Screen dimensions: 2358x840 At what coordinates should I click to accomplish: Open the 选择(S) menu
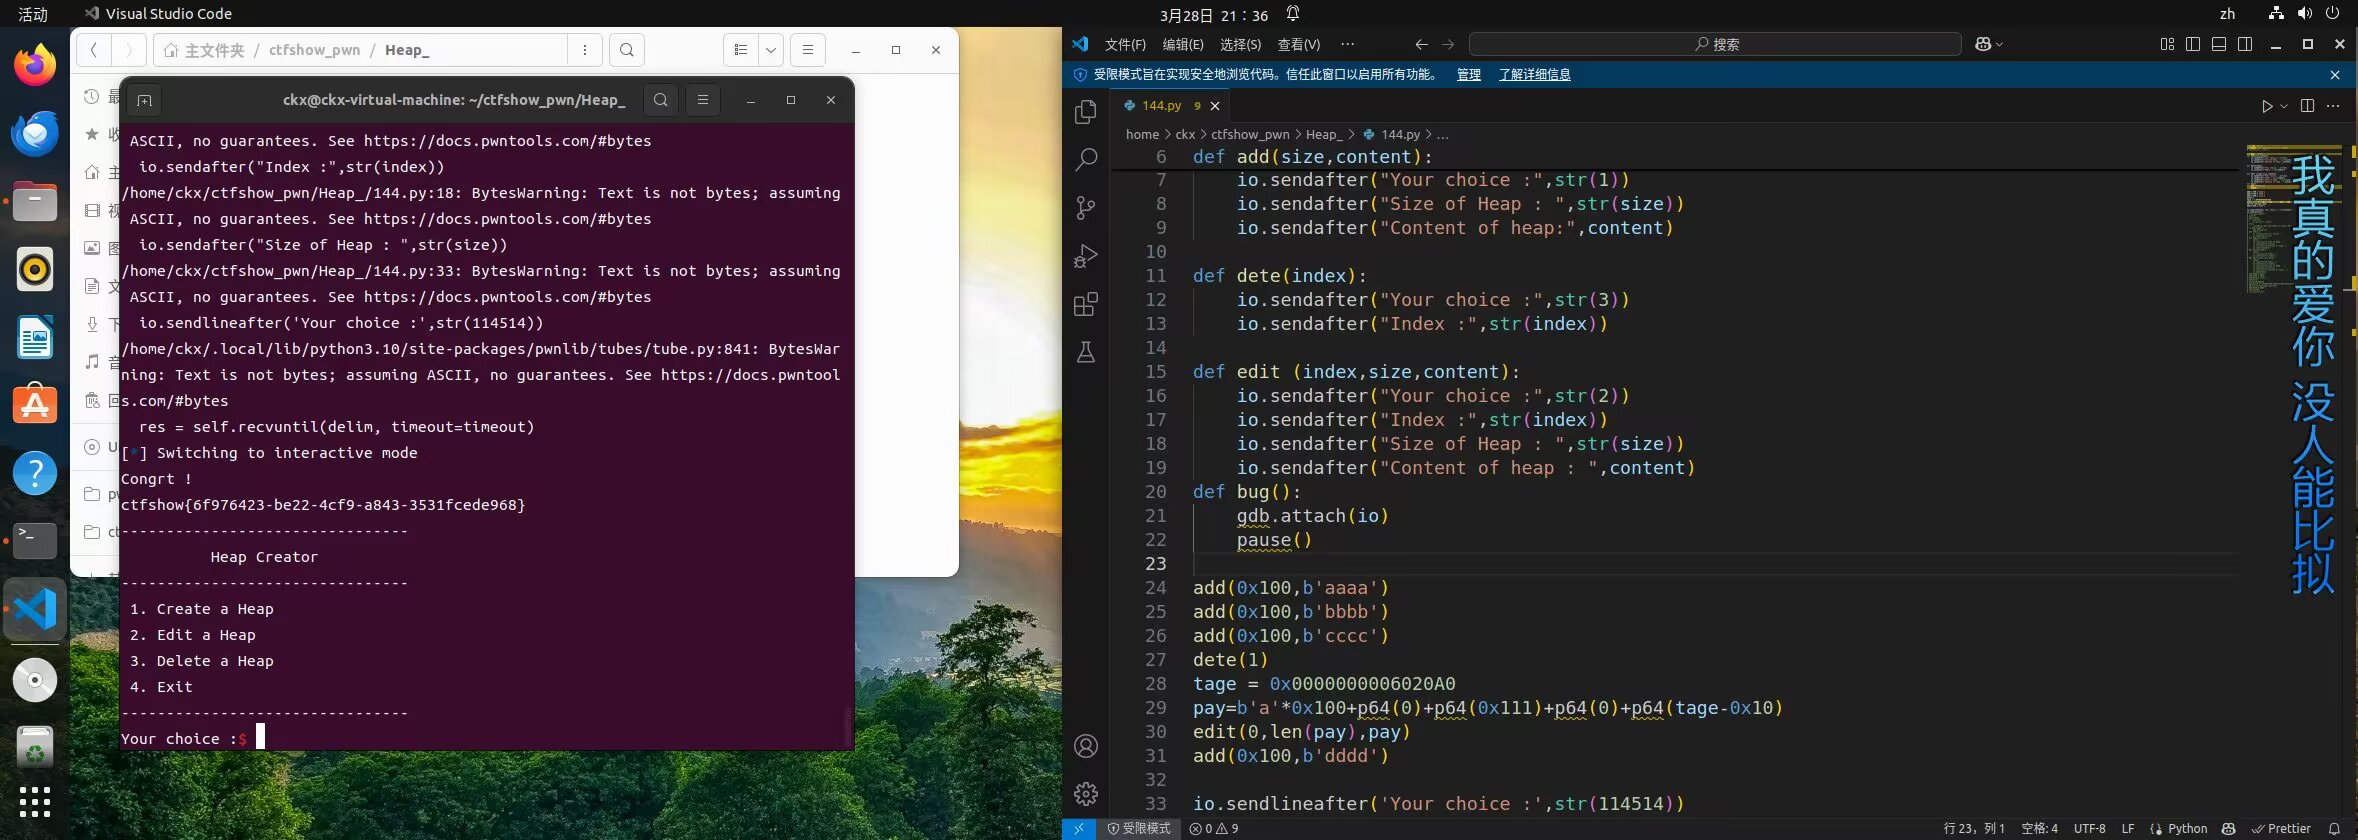click(x=1240, y=44)
